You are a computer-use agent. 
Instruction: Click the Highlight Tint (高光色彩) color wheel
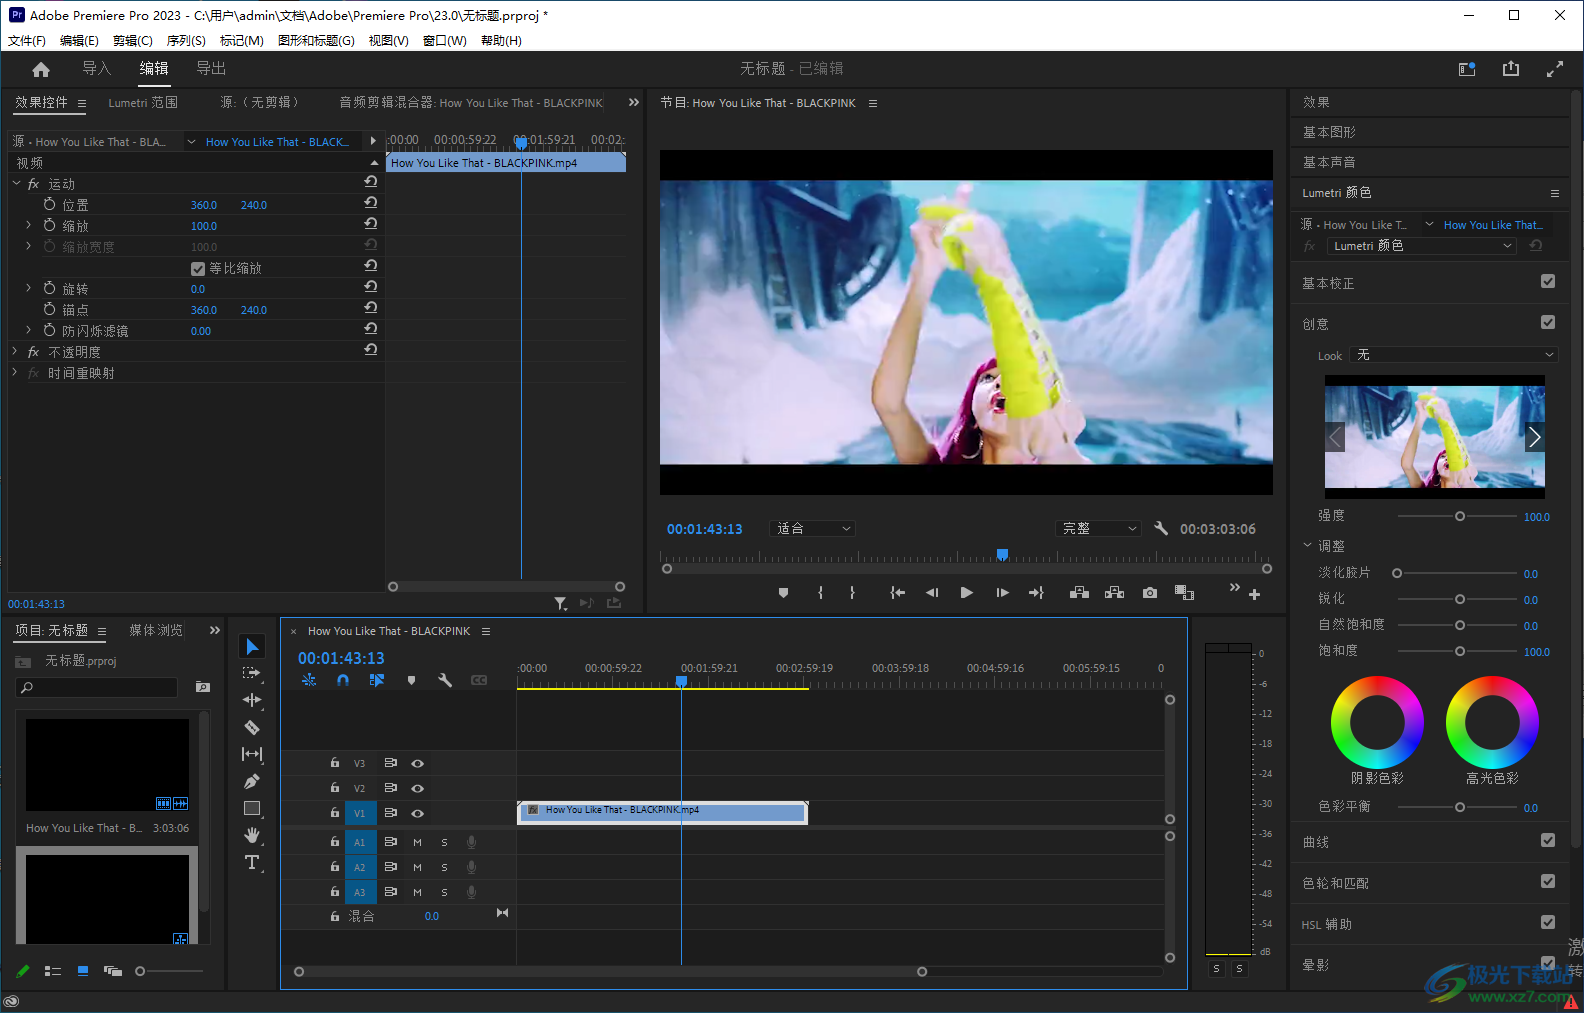pyautogui.click(x=1492, y=722)
